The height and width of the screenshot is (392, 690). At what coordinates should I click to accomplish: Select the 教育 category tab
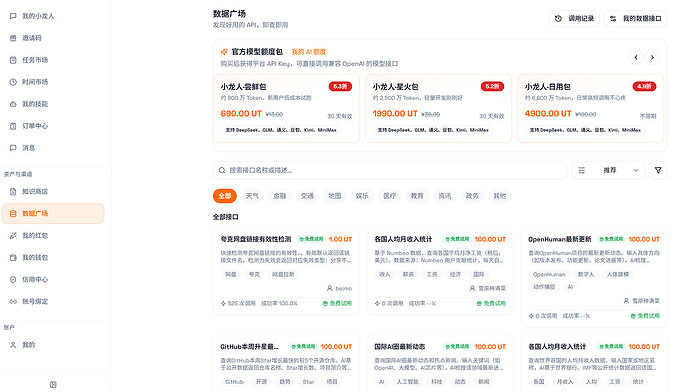click(417, 196)
